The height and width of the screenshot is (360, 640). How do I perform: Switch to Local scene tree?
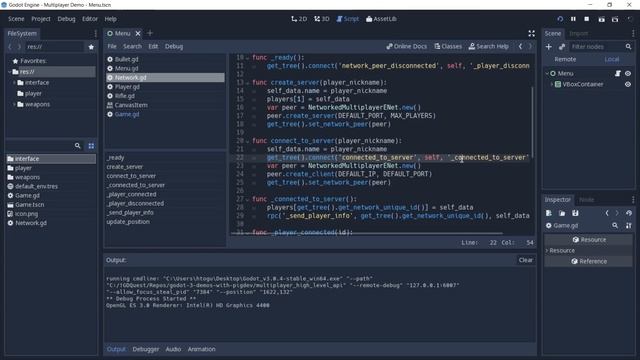611,59
